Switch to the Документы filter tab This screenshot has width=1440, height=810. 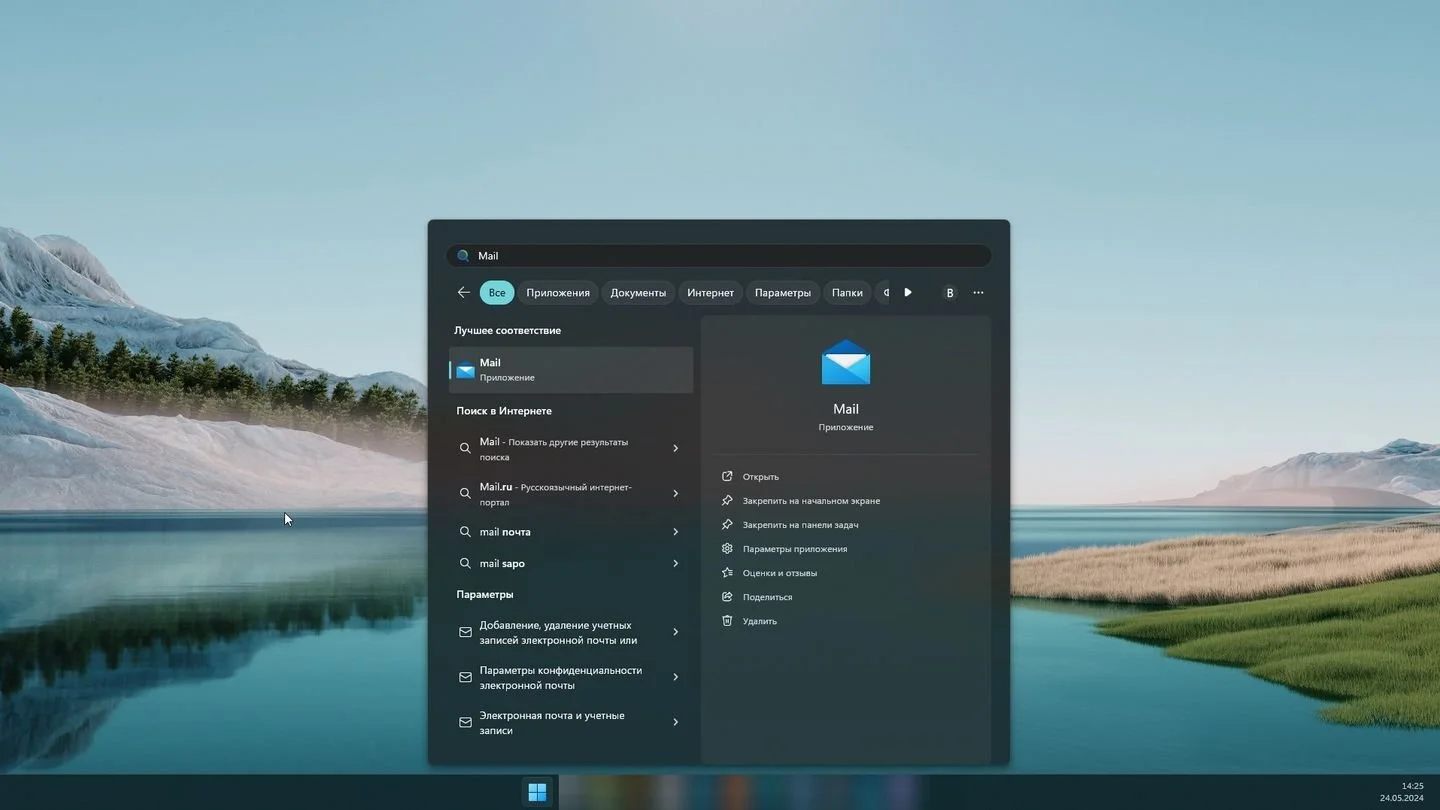638,293
